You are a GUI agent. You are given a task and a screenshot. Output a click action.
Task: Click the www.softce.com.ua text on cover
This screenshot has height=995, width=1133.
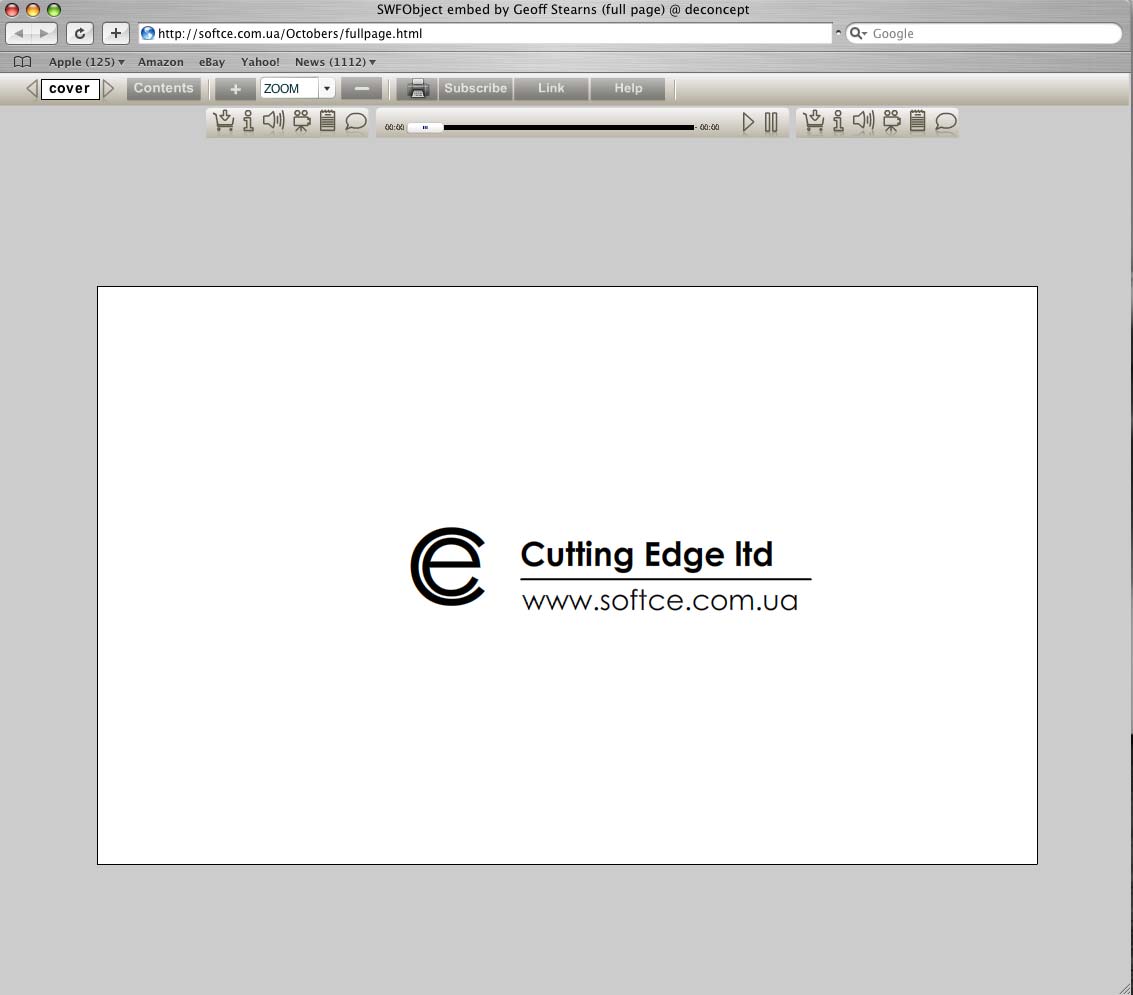660,600
